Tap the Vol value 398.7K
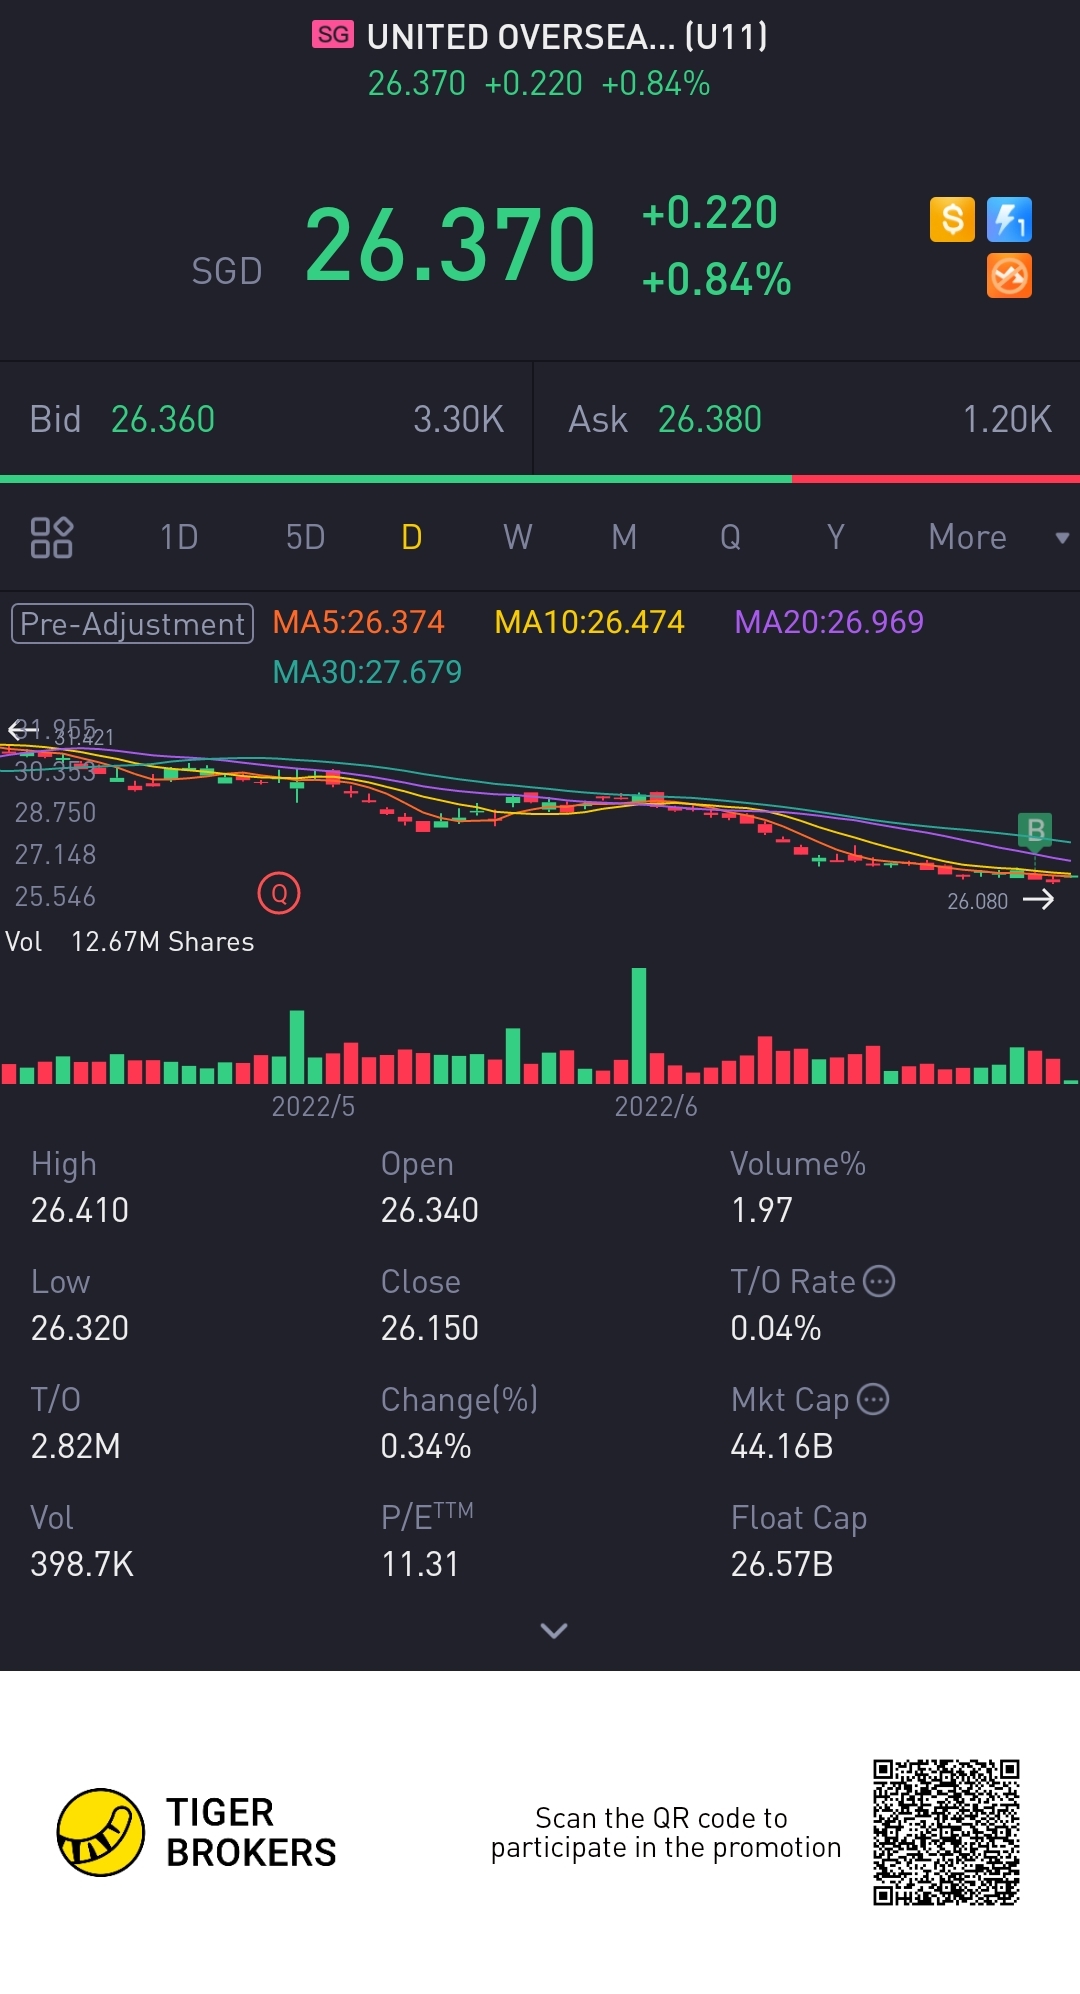This screenshot has width=1080, height=1994. coord(82,1564)
